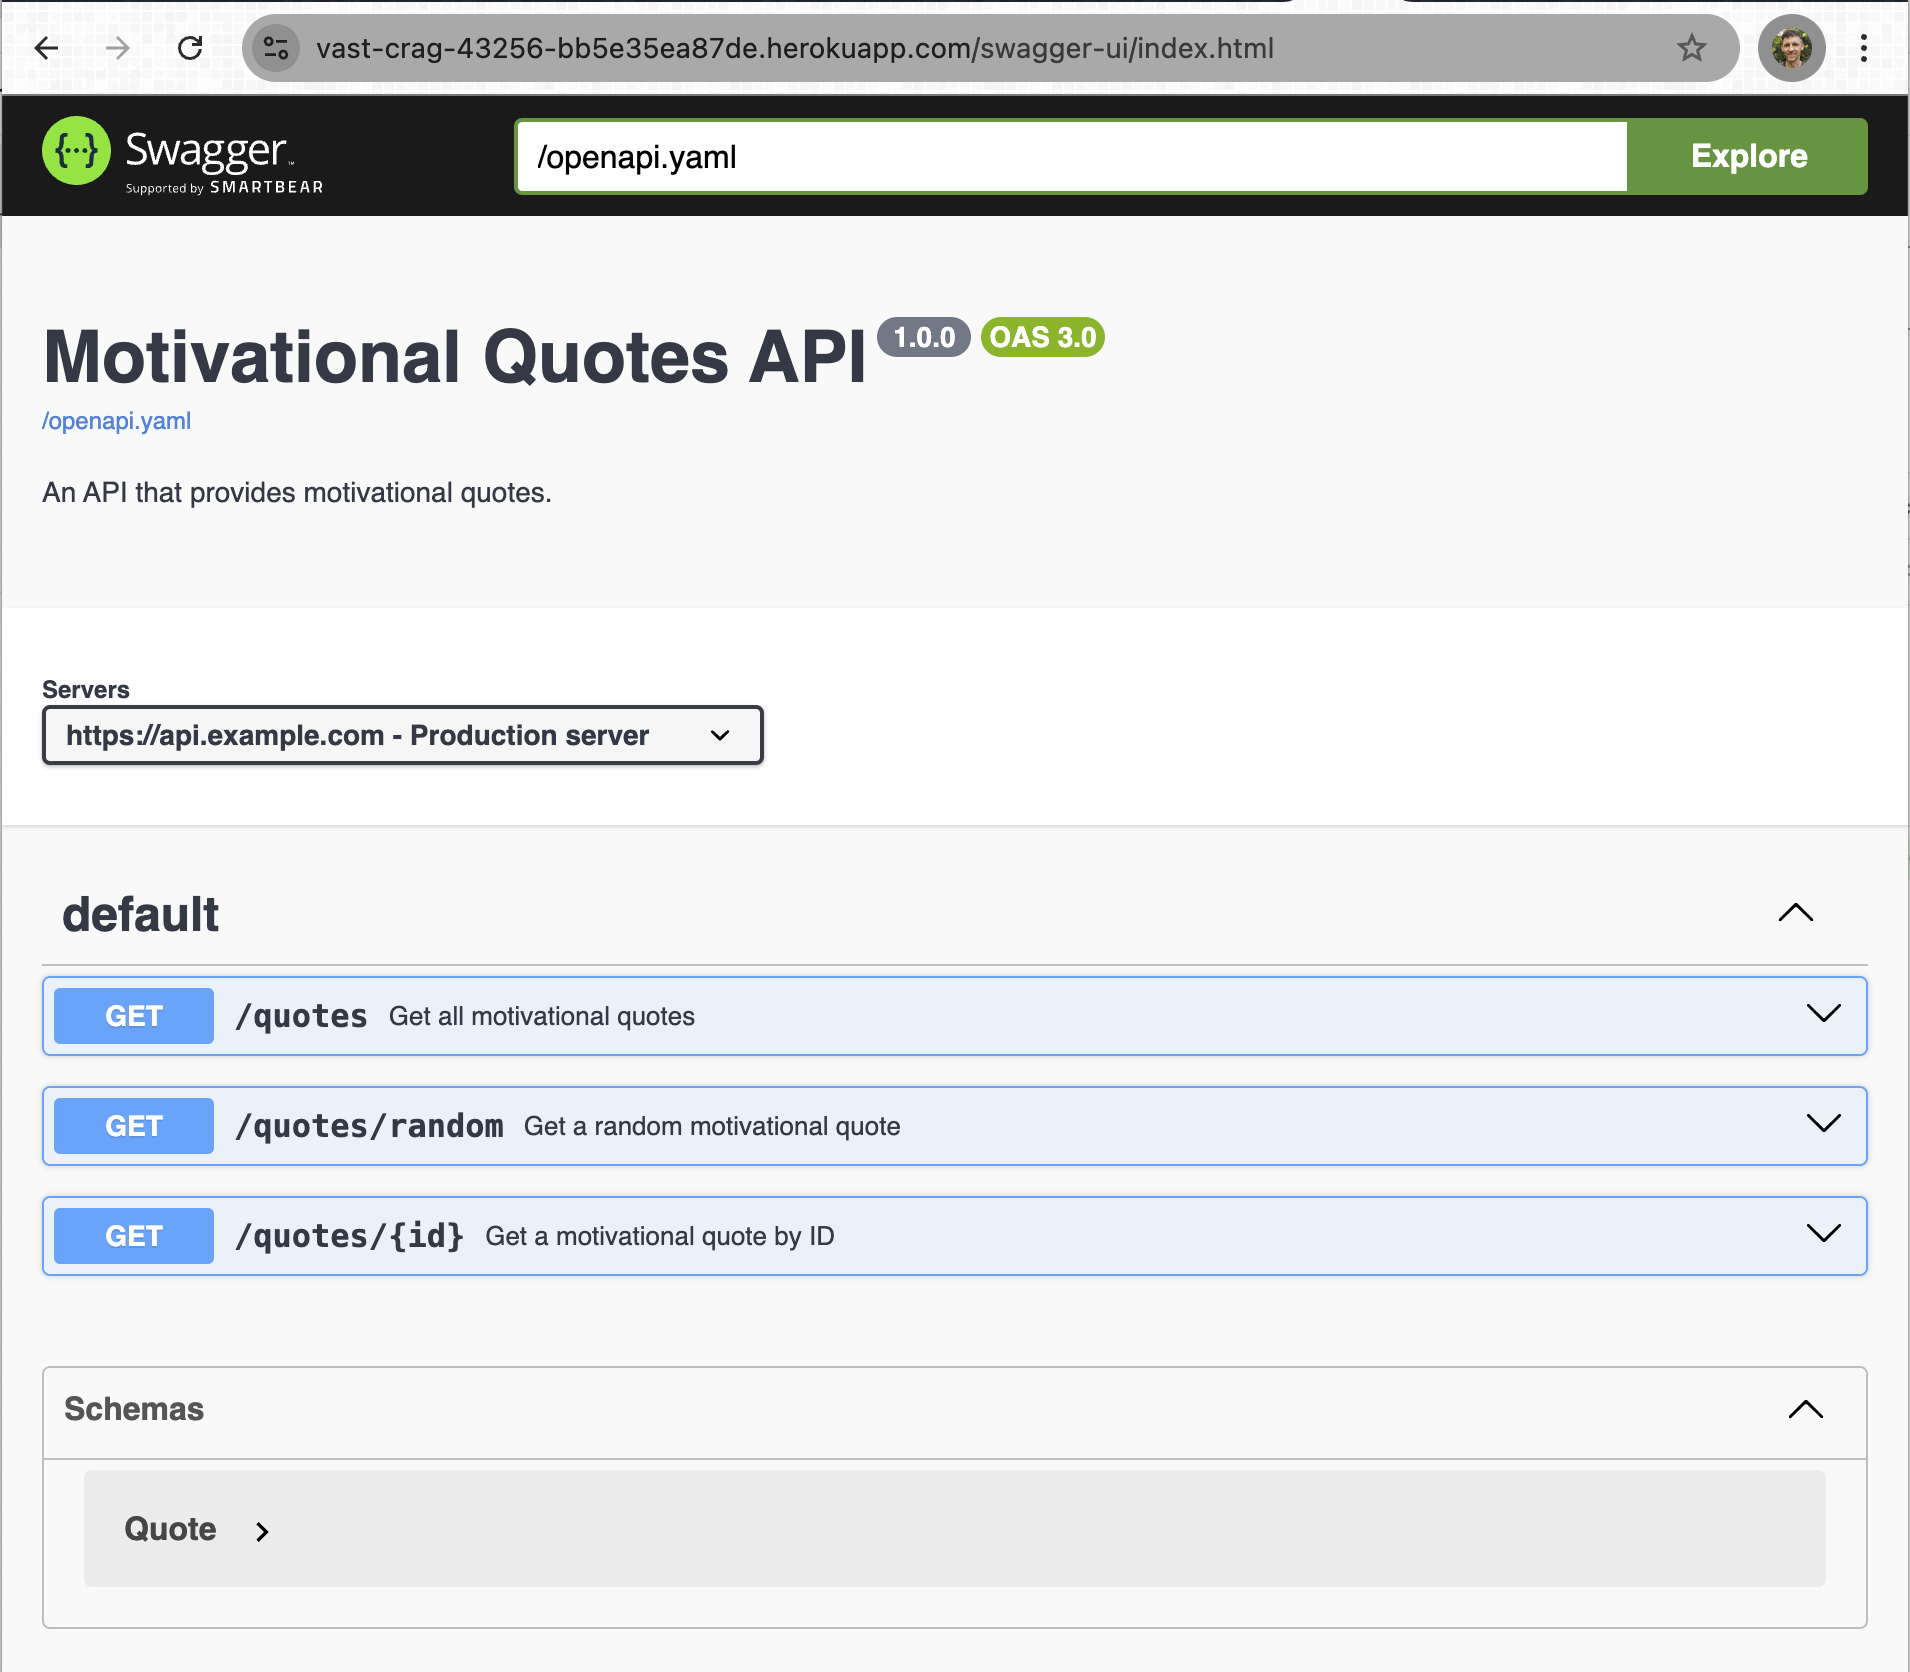Click the GET badge for /quotes/{id}
1910x1672 pixels.
pos(134,1236)
